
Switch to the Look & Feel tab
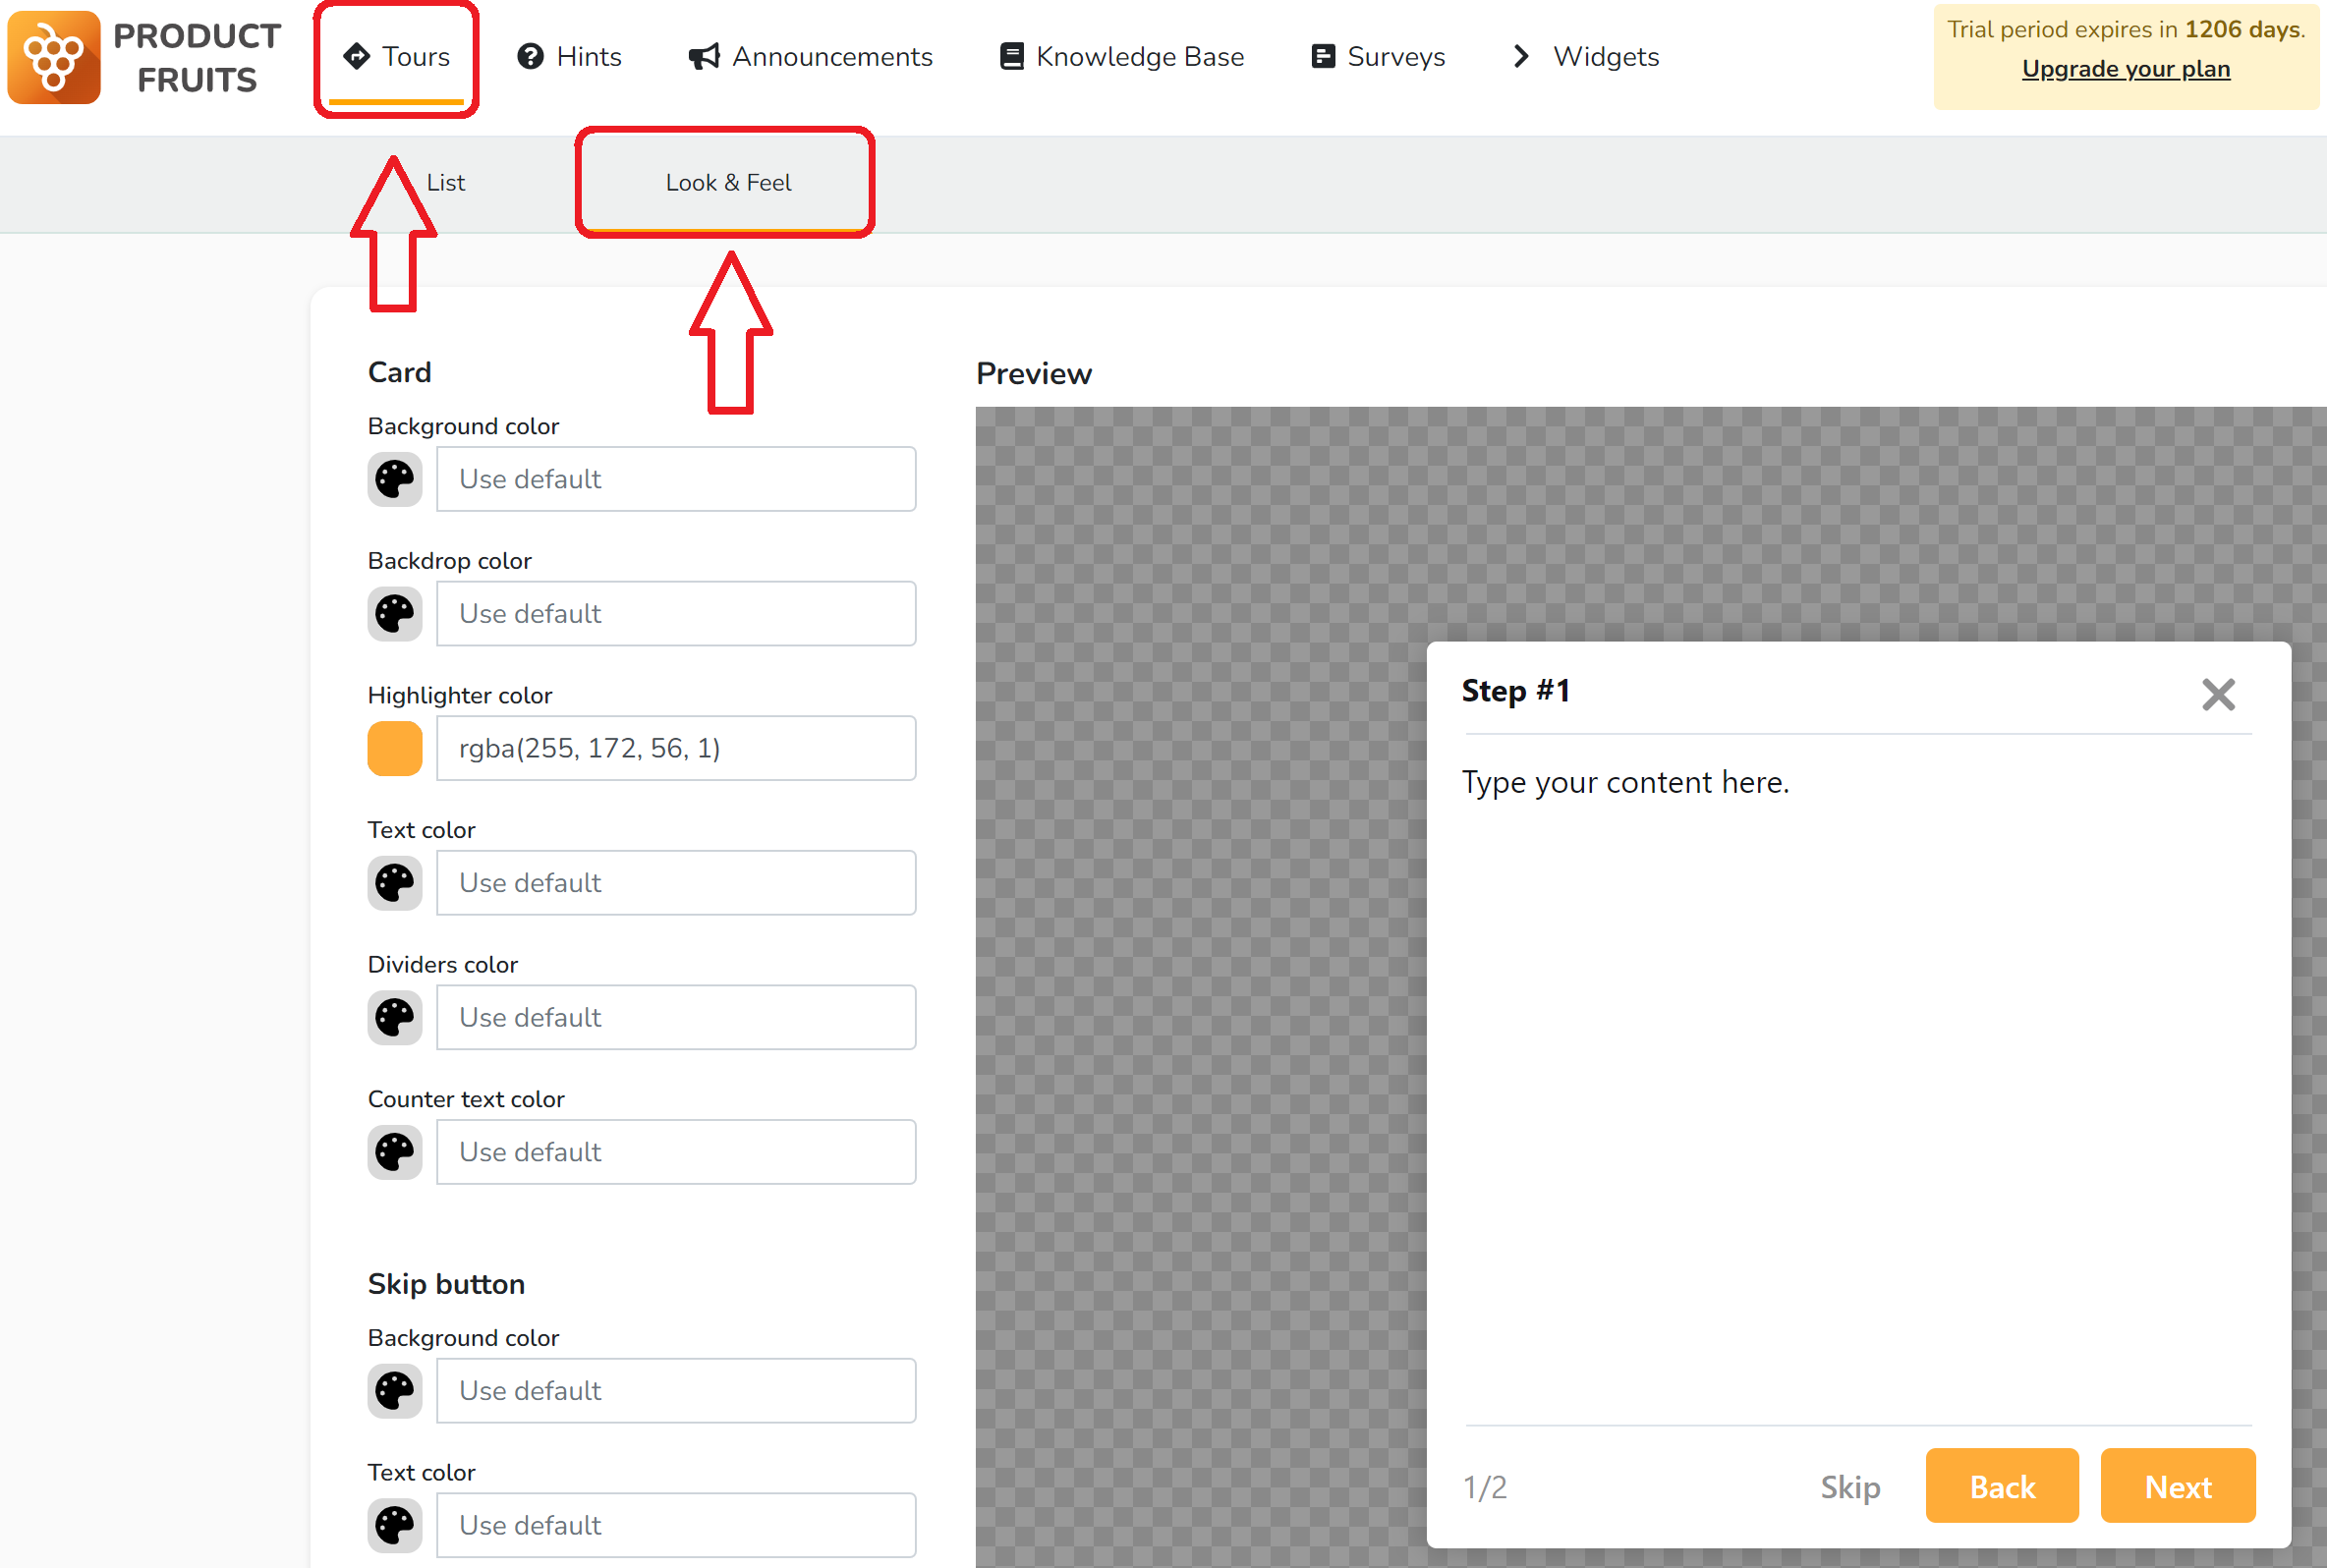(x=728, y=182)
